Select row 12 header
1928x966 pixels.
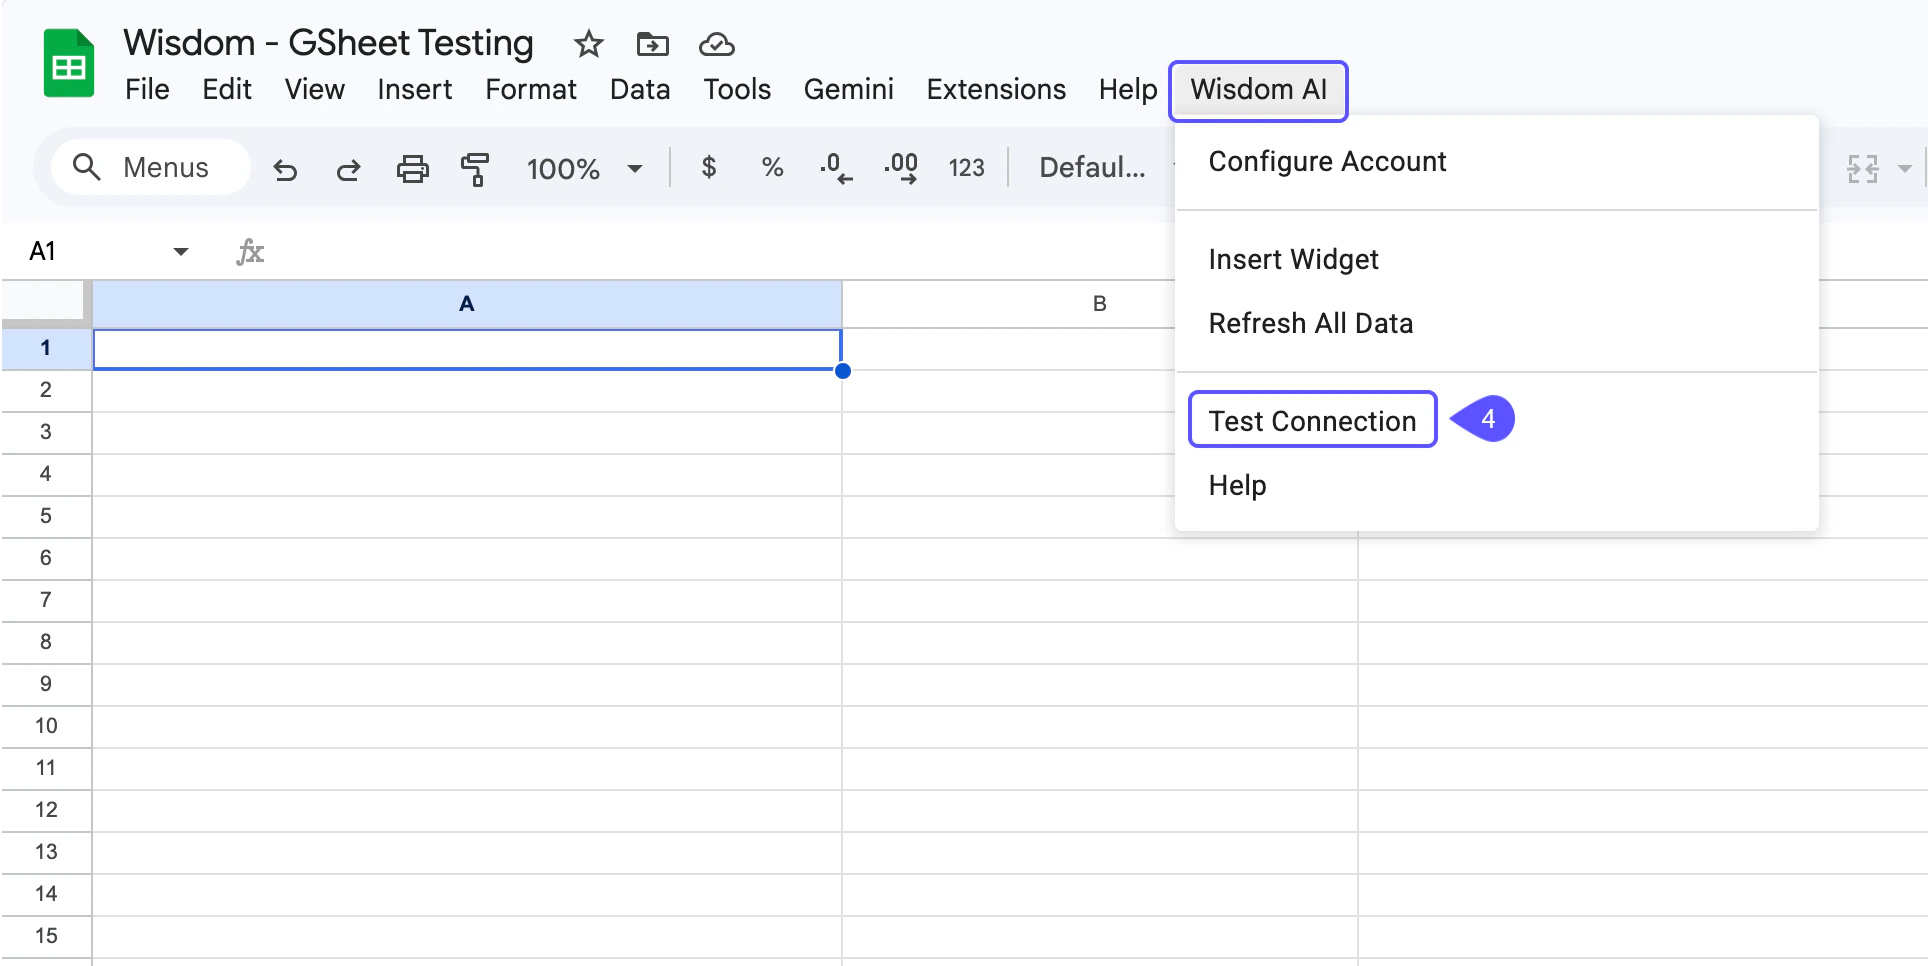[x=46, y=810]
